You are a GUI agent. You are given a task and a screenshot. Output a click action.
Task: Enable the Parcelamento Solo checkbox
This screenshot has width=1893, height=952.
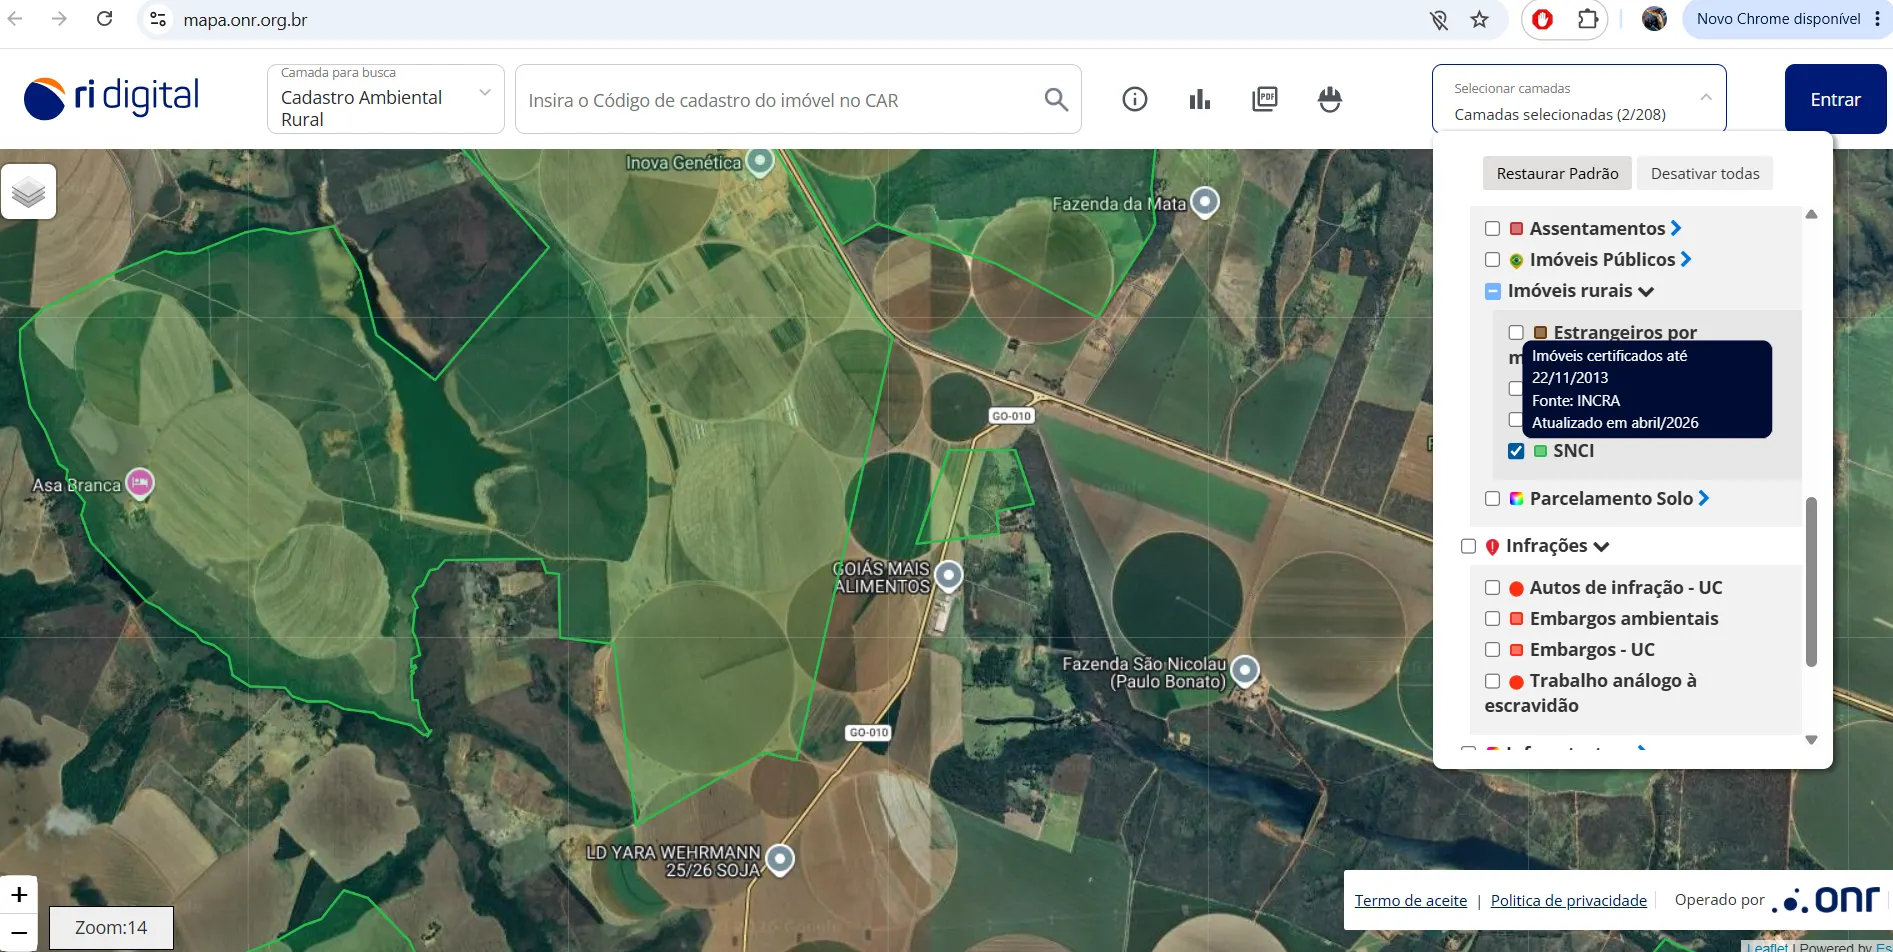(x=1492, y=499)
